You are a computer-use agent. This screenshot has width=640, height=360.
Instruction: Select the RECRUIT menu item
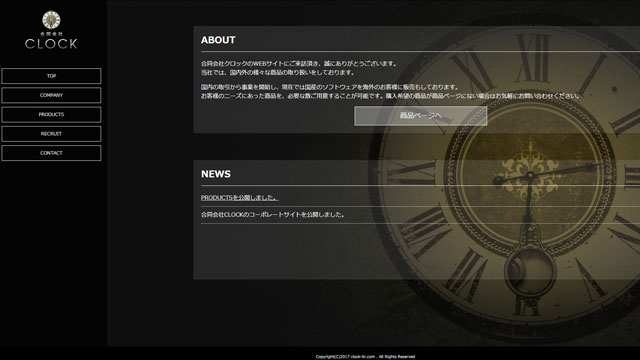(x=51, y=134)
